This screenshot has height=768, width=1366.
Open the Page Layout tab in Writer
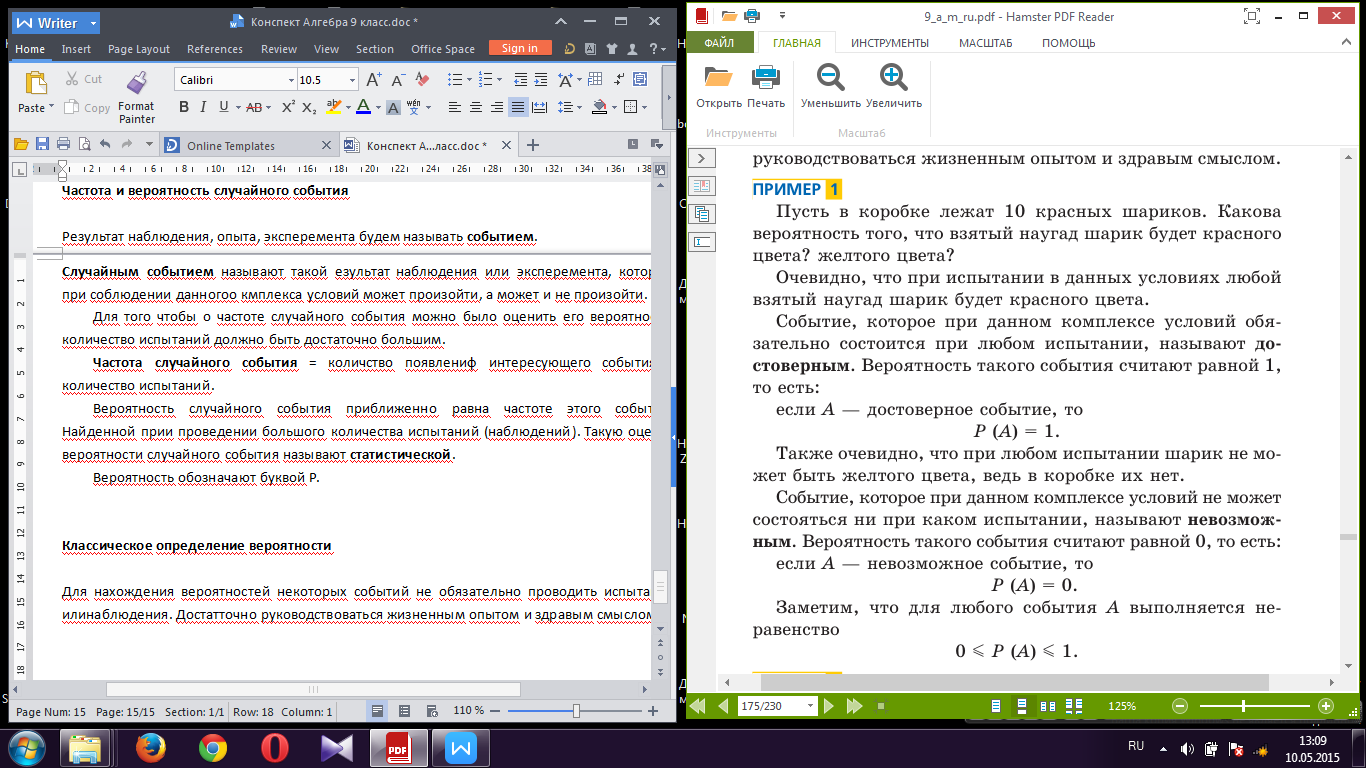click(139, 49)
